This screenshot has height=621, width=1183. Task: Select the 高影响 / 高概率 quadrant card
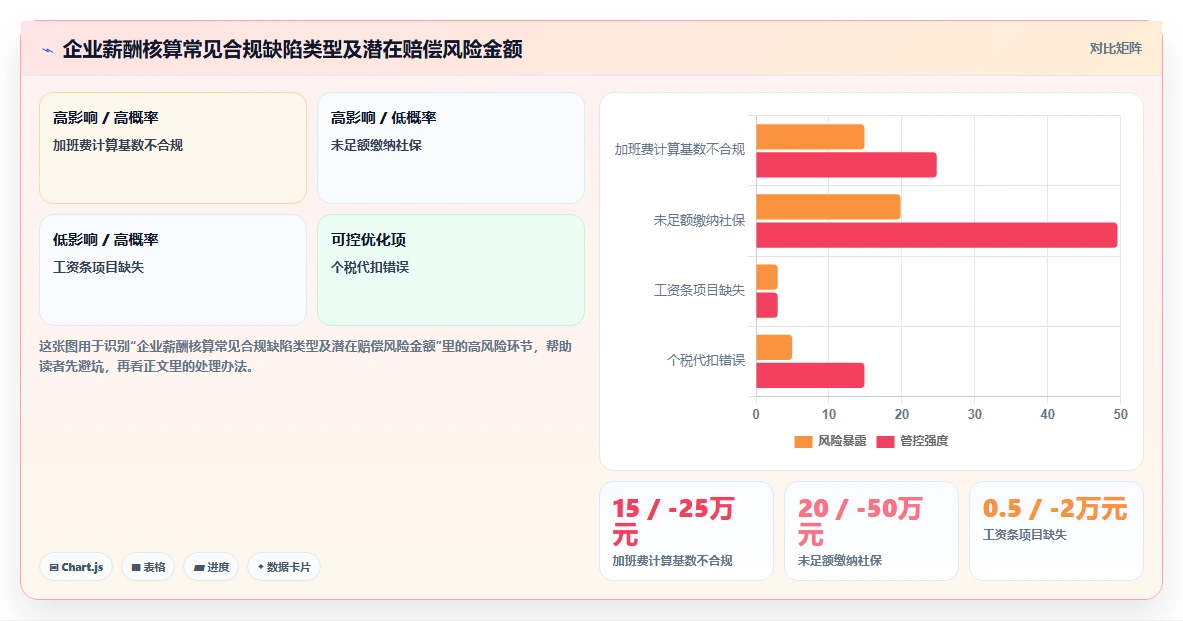click(x=173, y=148)
